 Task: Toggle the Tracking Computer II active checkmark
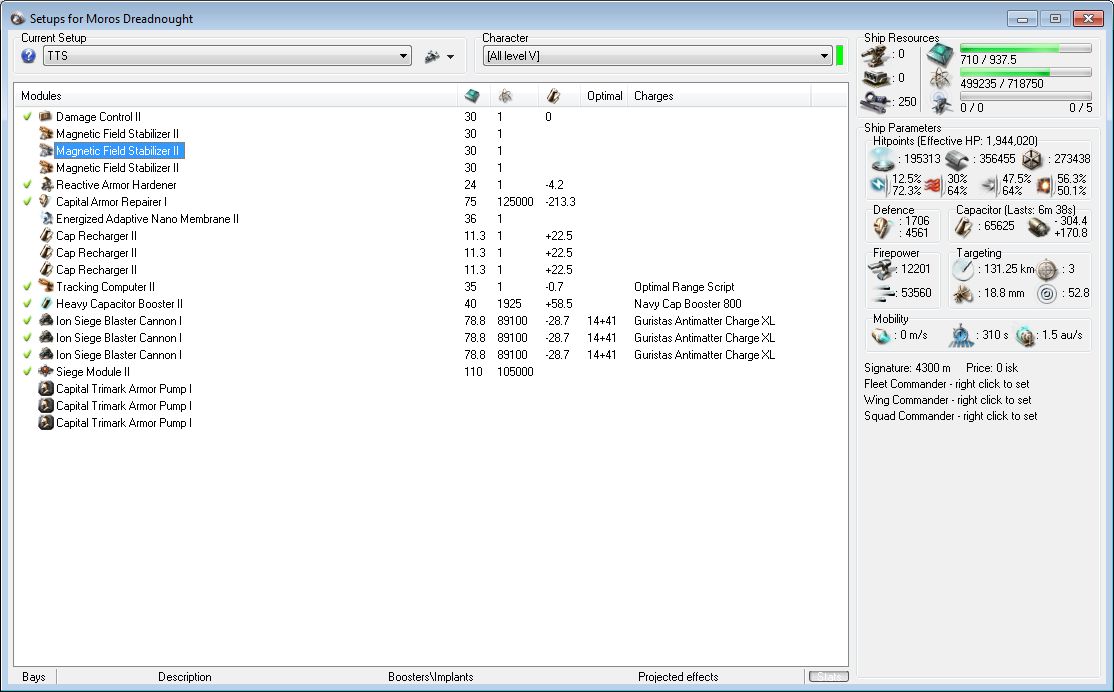coord(27,286)
